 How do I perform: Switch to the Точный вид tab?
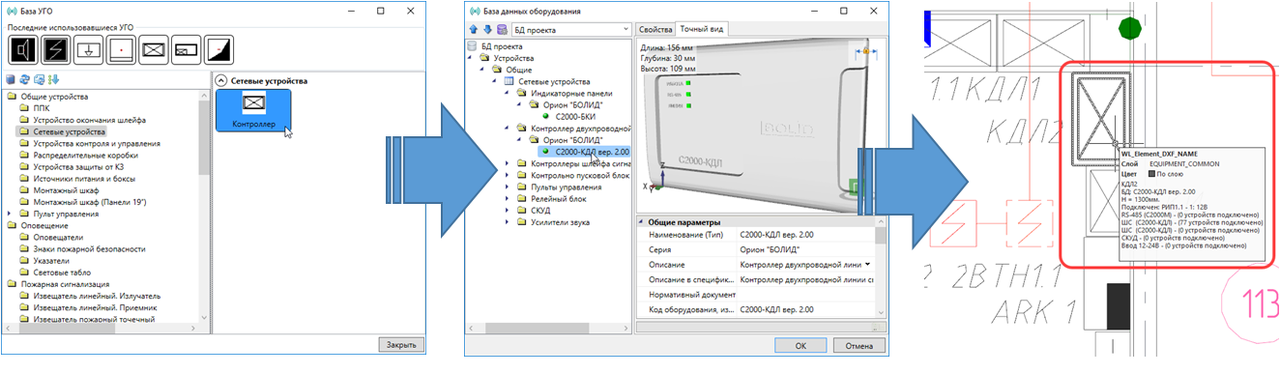[702, 29]
